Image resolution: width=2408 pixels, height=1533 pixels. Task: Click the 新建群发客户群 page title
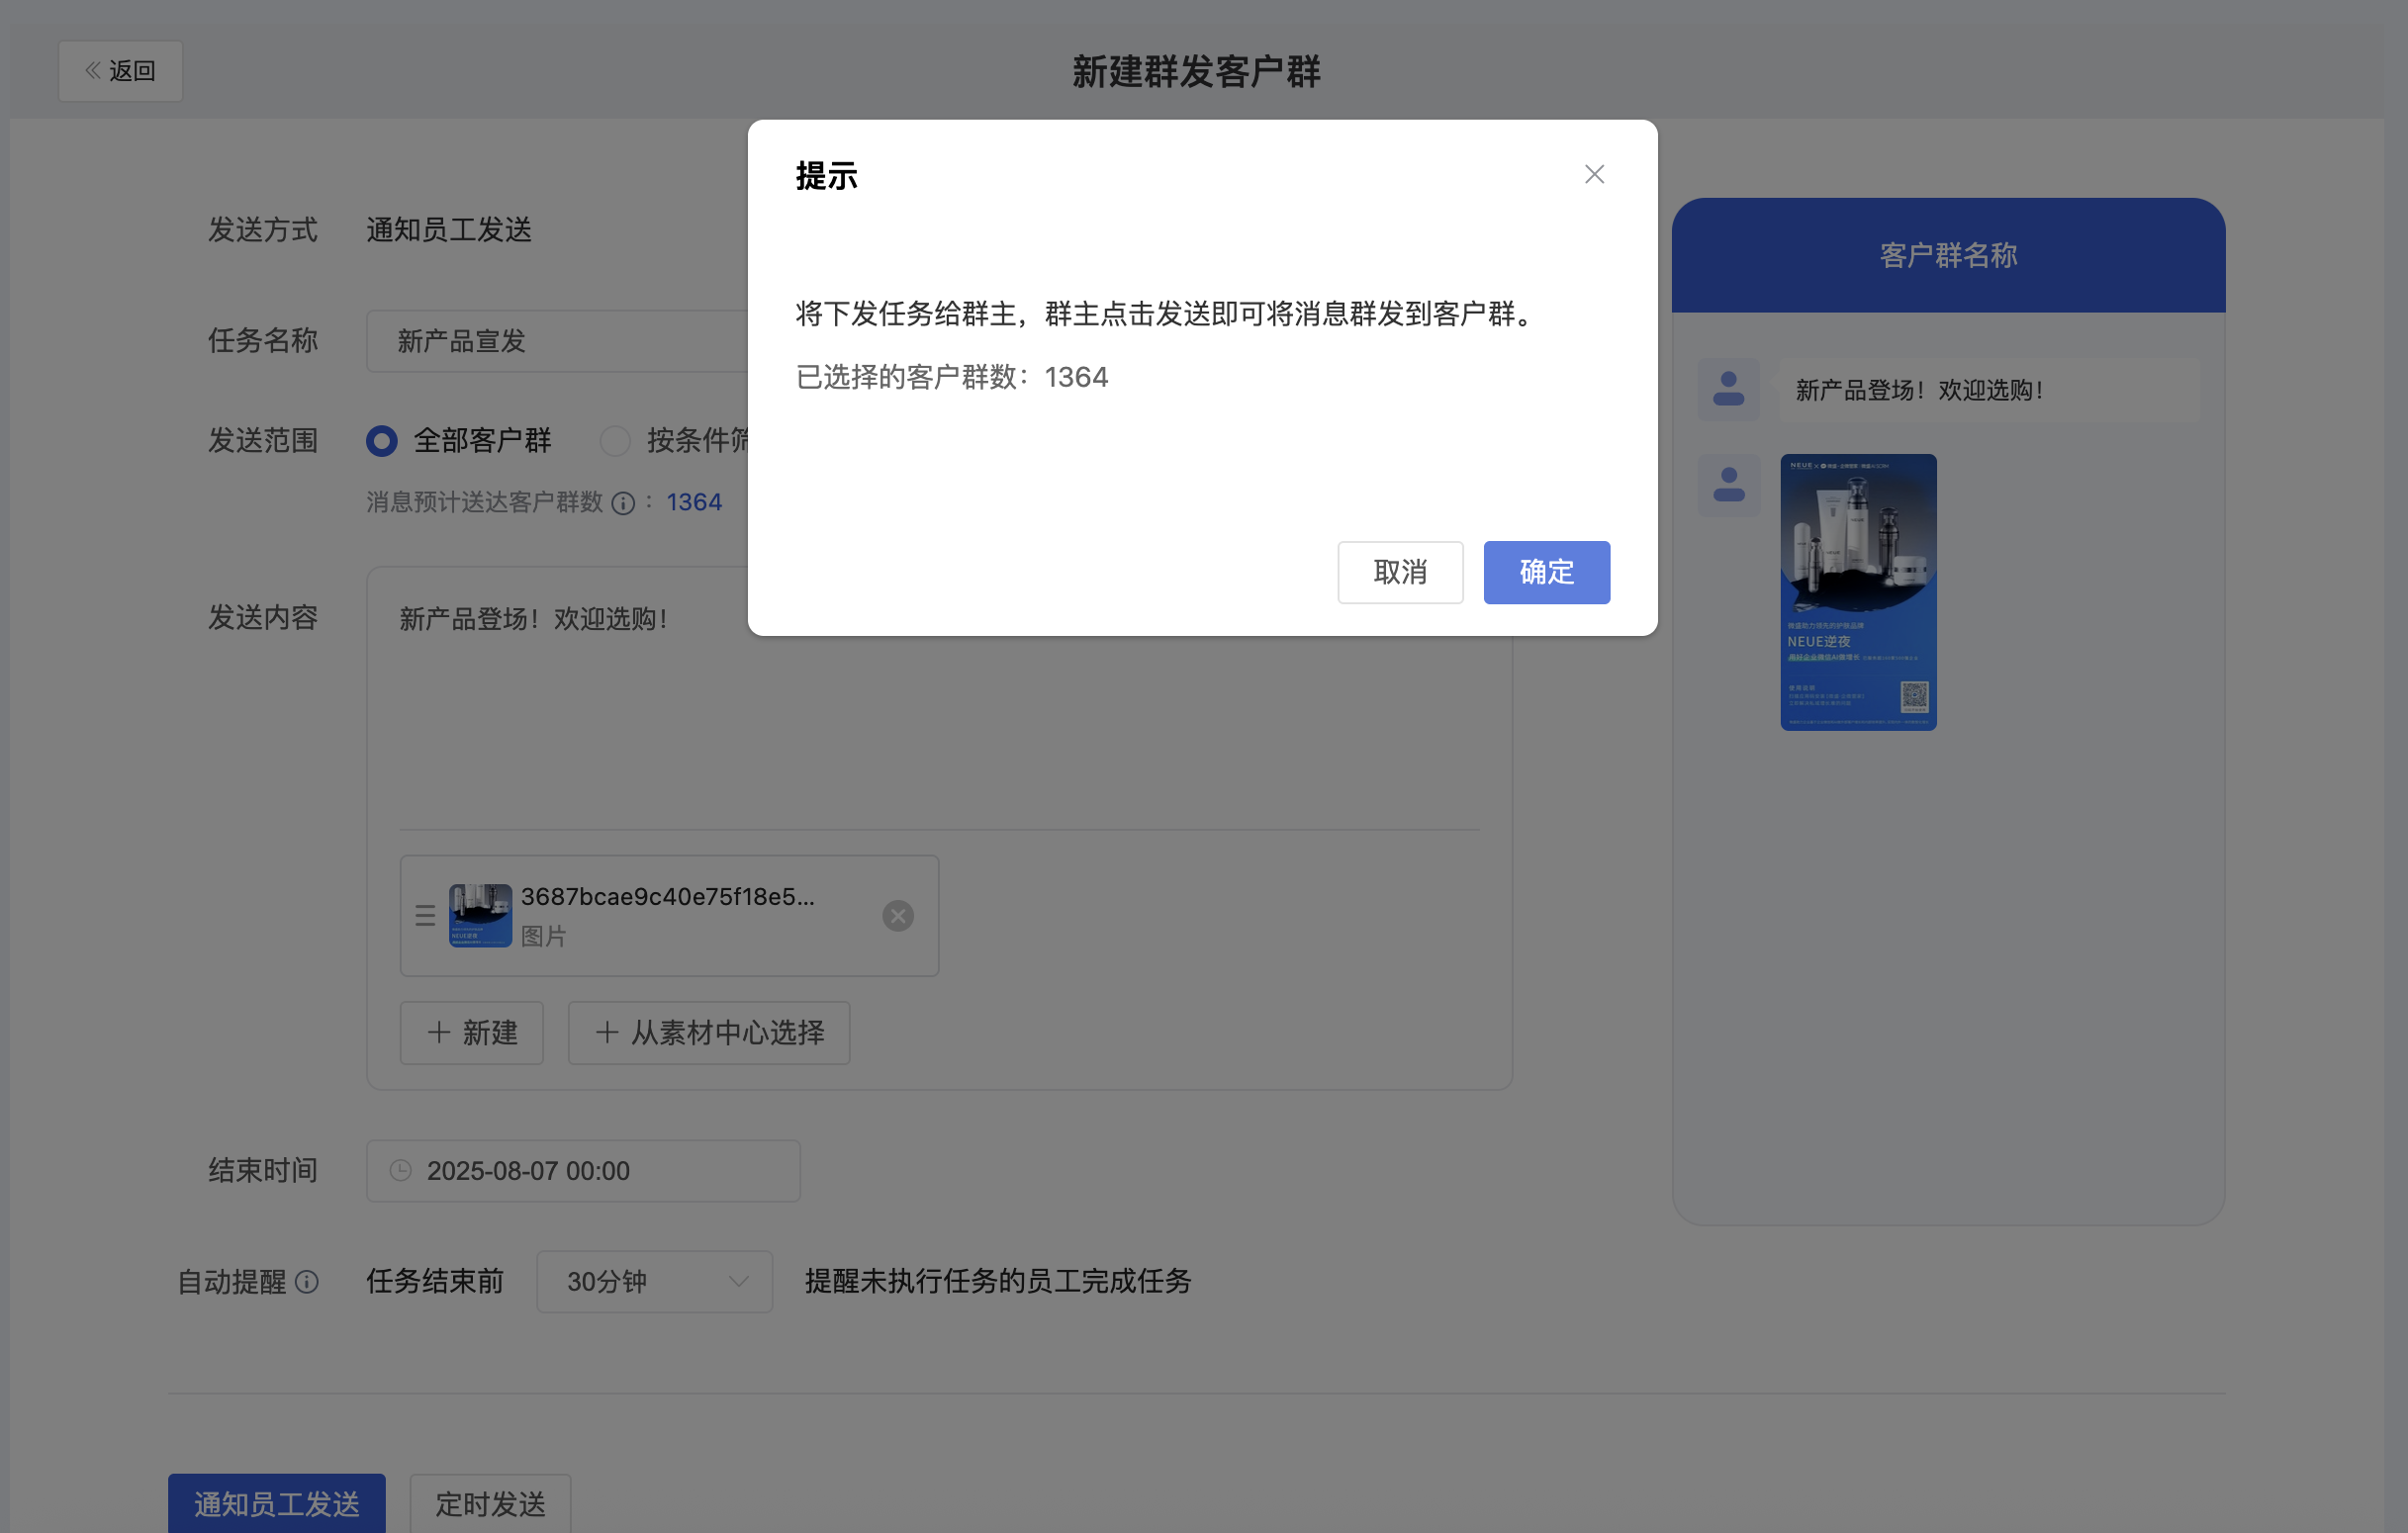1197,71
